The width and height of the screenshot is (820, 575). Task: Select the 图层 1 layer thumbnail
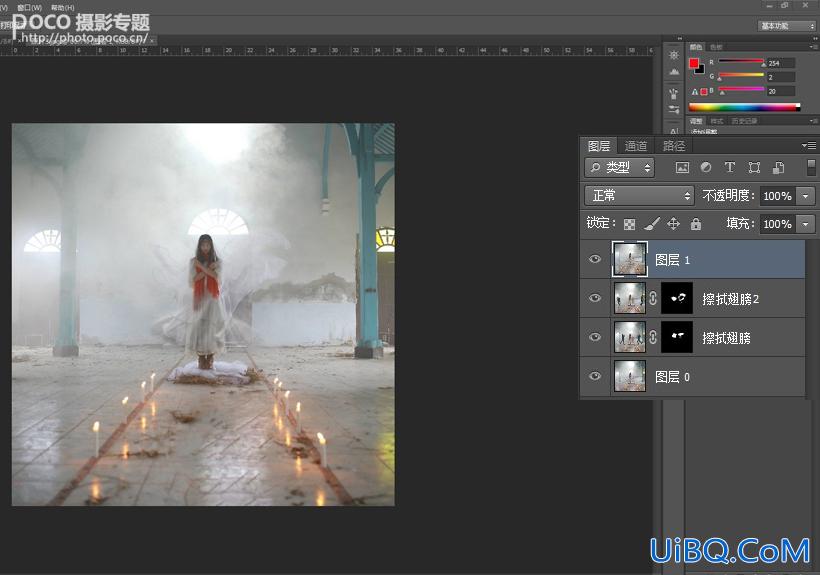[630, 259]
